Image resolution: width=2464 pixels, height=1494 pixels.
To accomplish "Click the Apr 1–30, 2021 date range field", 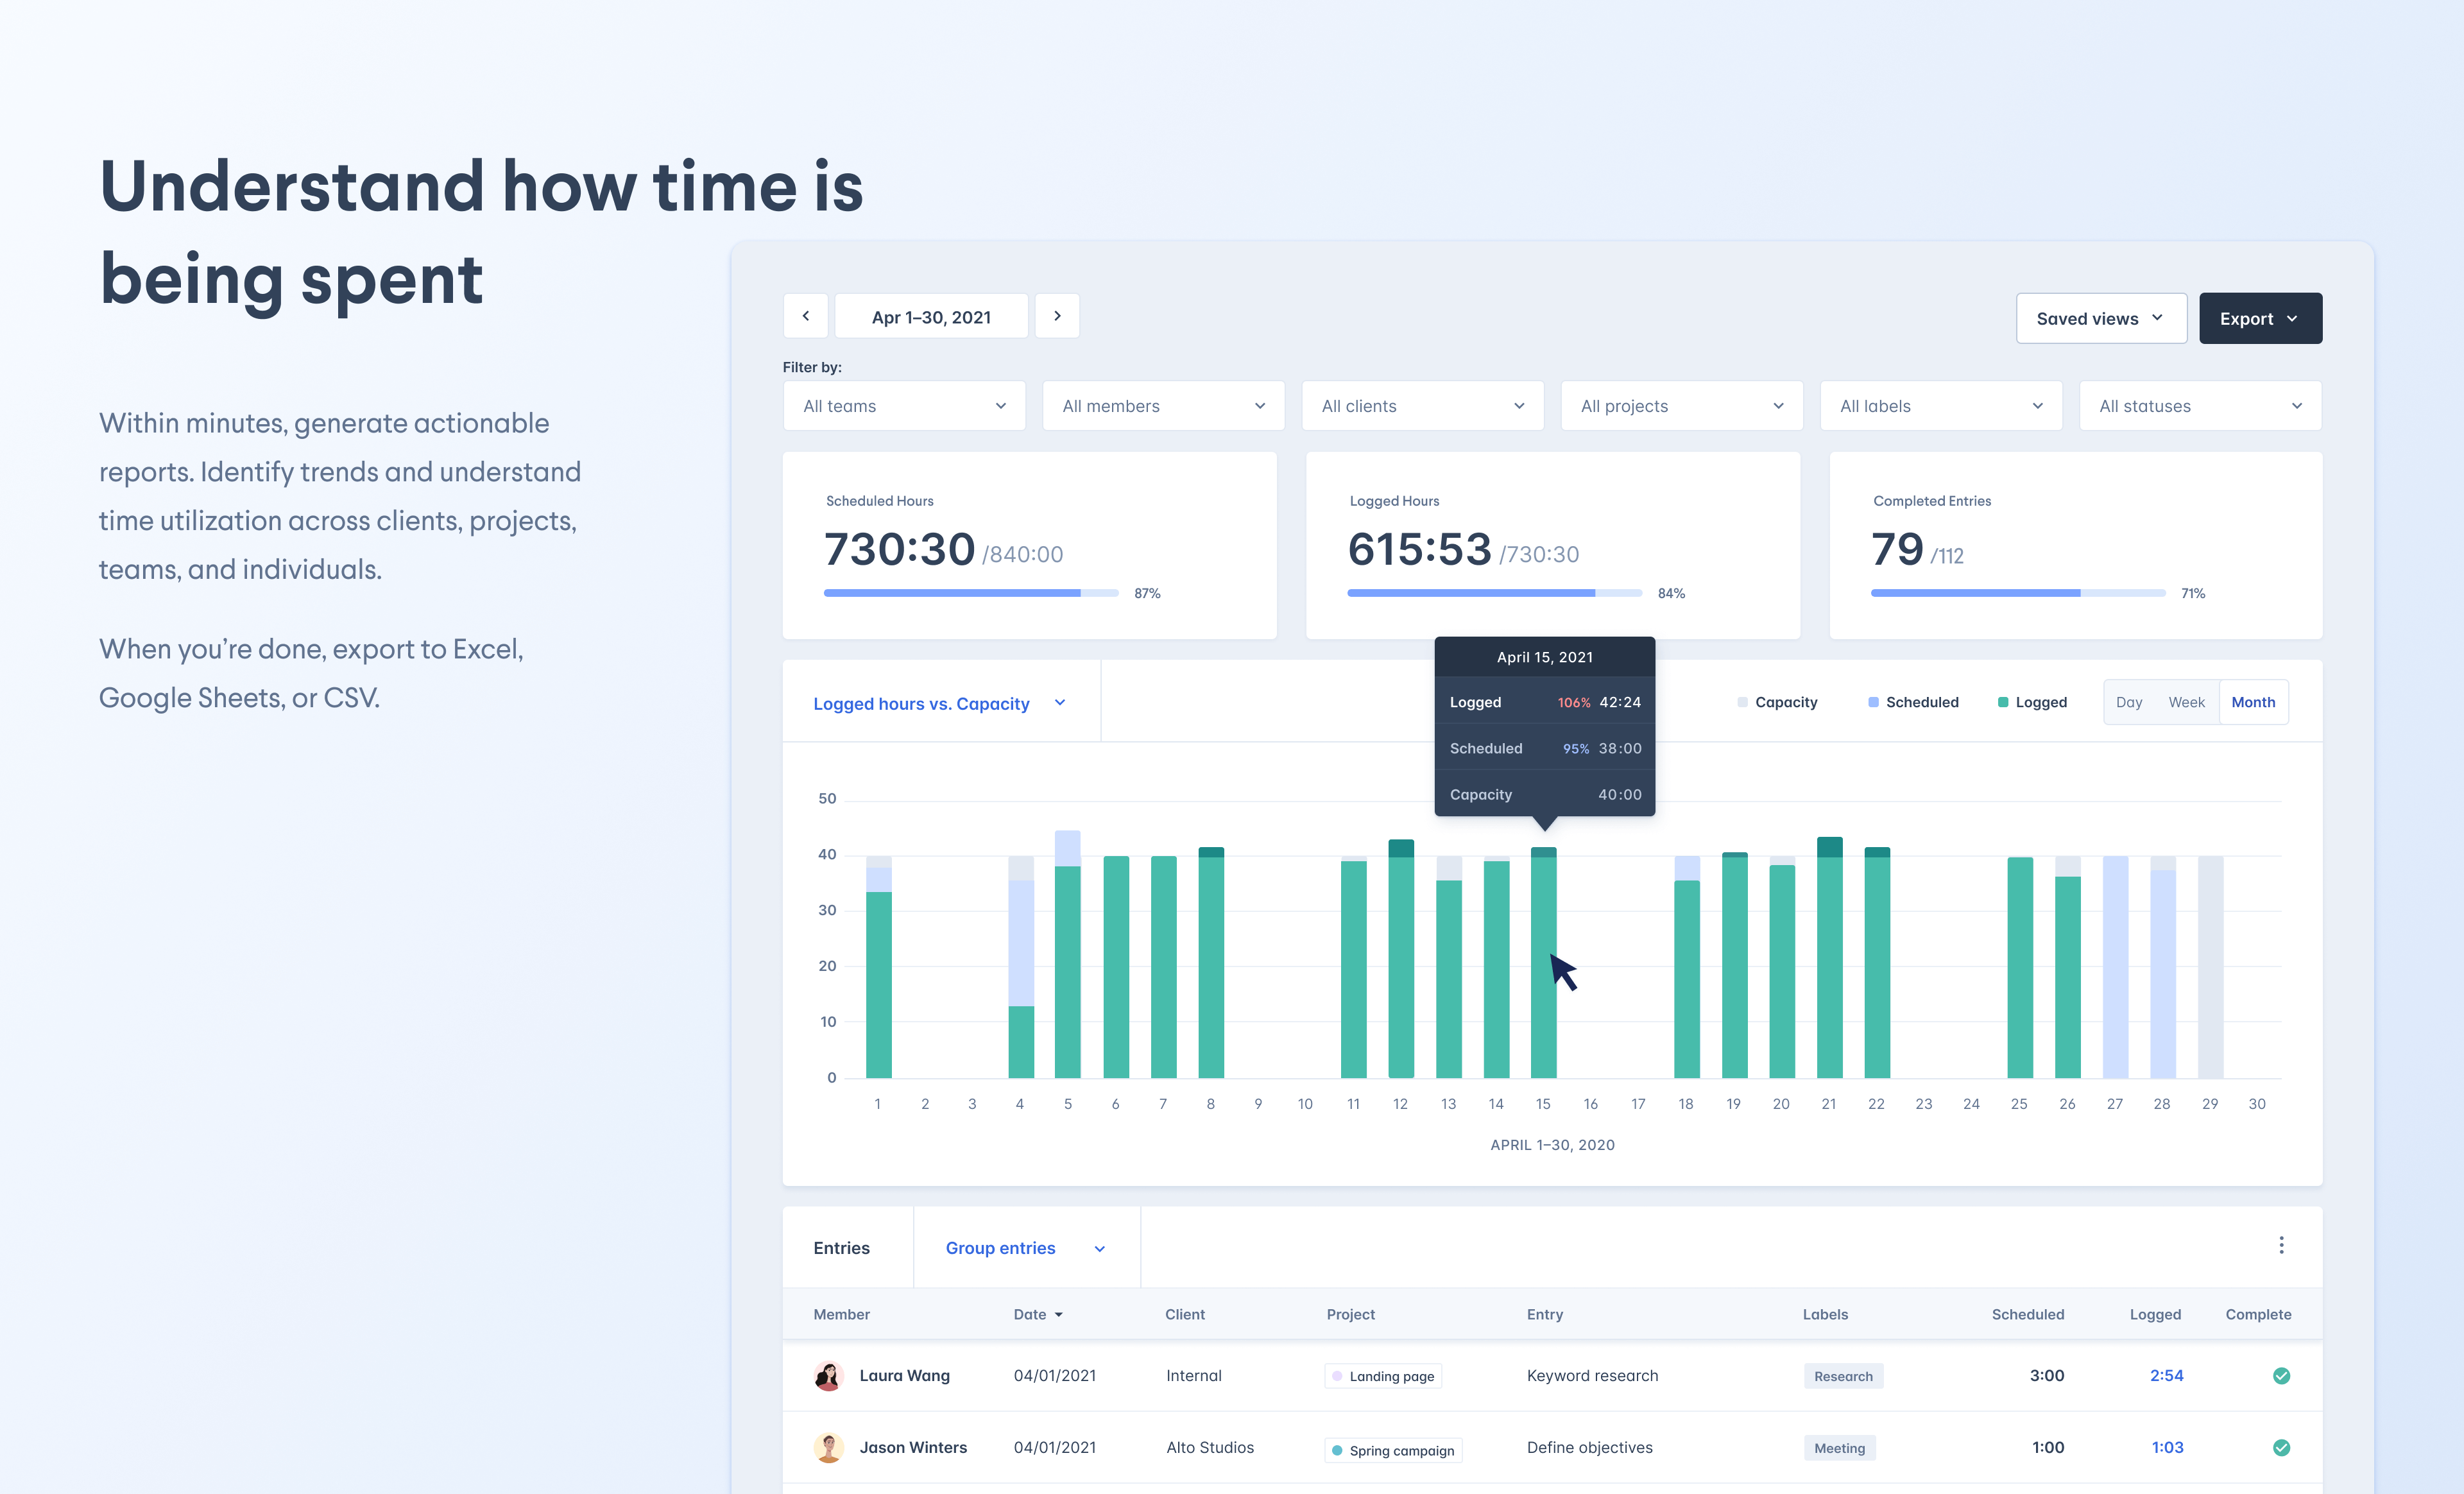I will point(930,315).
